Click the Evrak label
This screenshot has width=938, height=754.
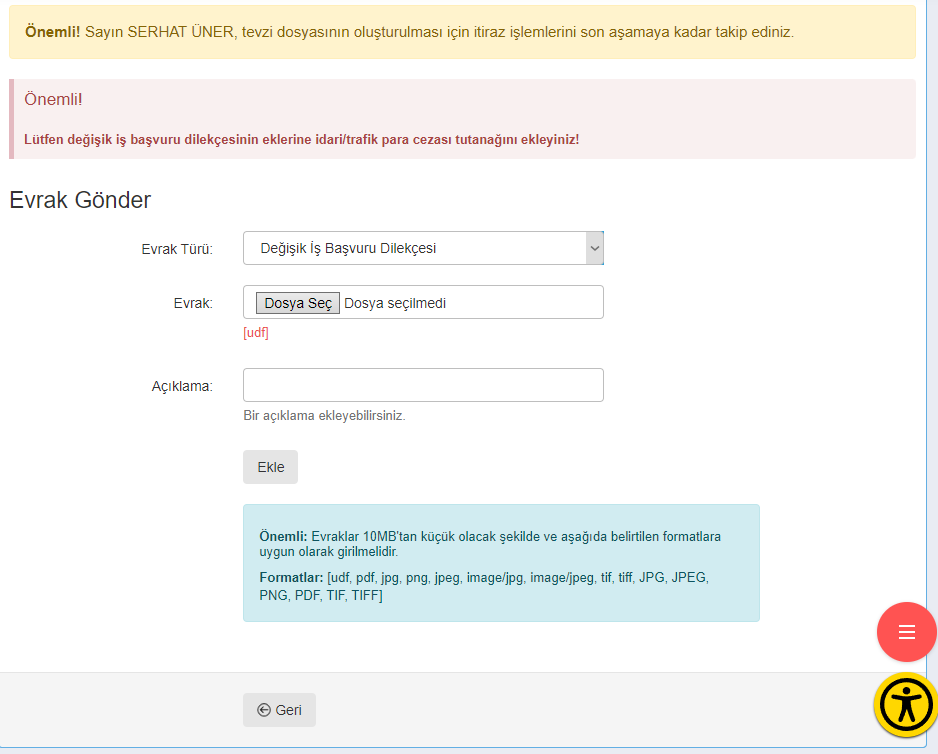click(193, 303)
